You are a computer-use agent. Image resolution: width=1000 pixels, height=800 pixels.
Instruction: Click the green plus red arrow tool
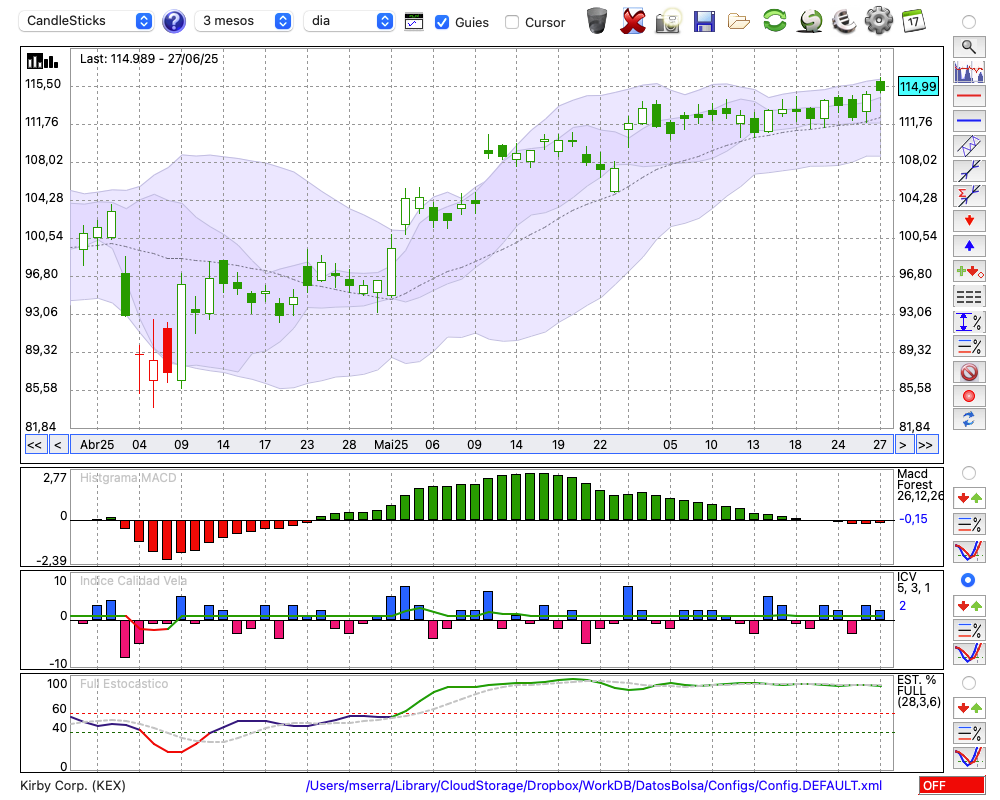[969, 271]
